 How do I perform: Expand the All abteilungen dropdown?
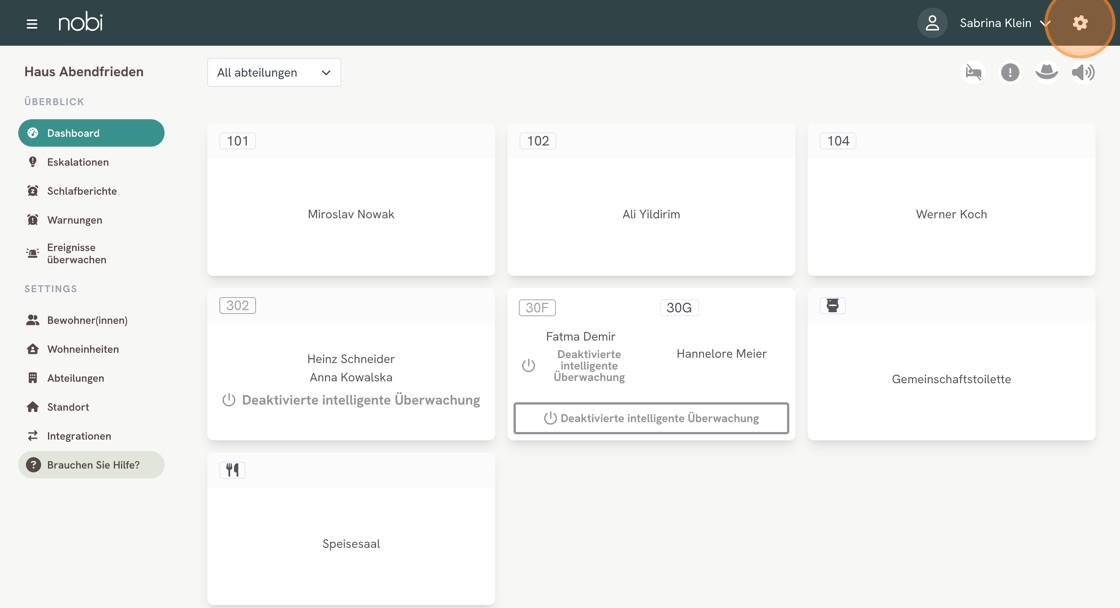point(274,72)
